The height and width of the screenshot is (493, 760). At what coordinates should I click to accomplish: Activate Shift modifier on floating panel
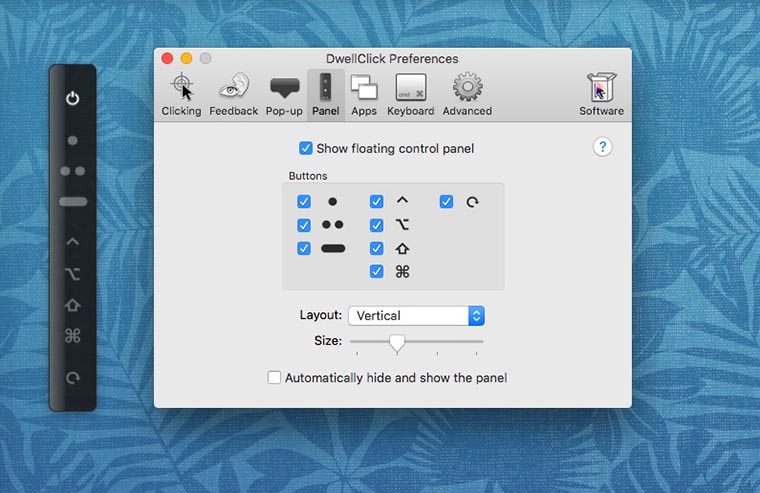73,305
